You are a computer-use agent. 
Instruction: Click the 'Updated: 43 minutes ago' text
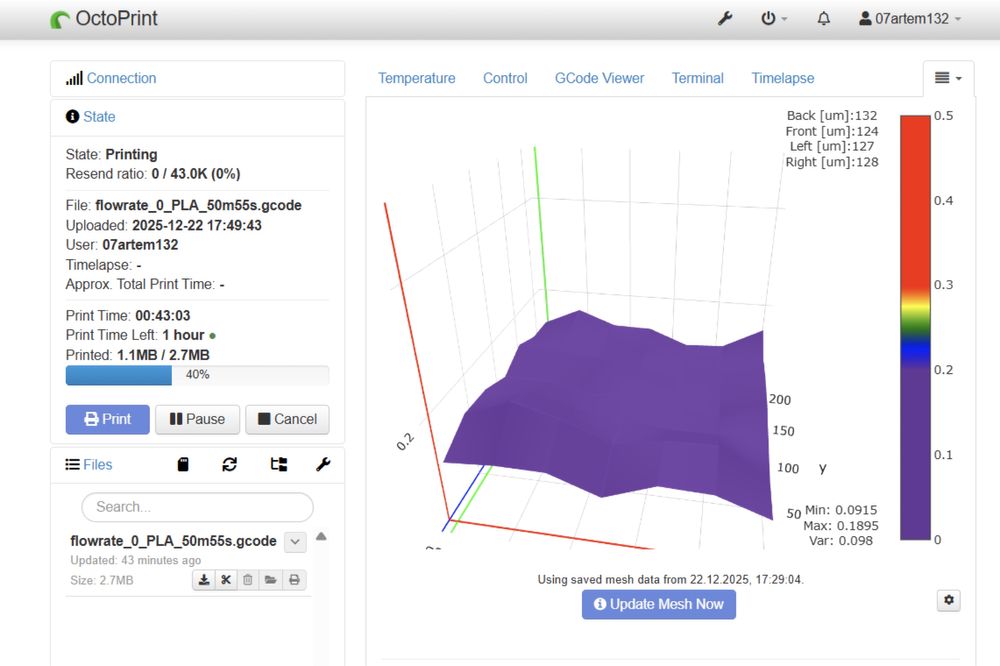136,560
